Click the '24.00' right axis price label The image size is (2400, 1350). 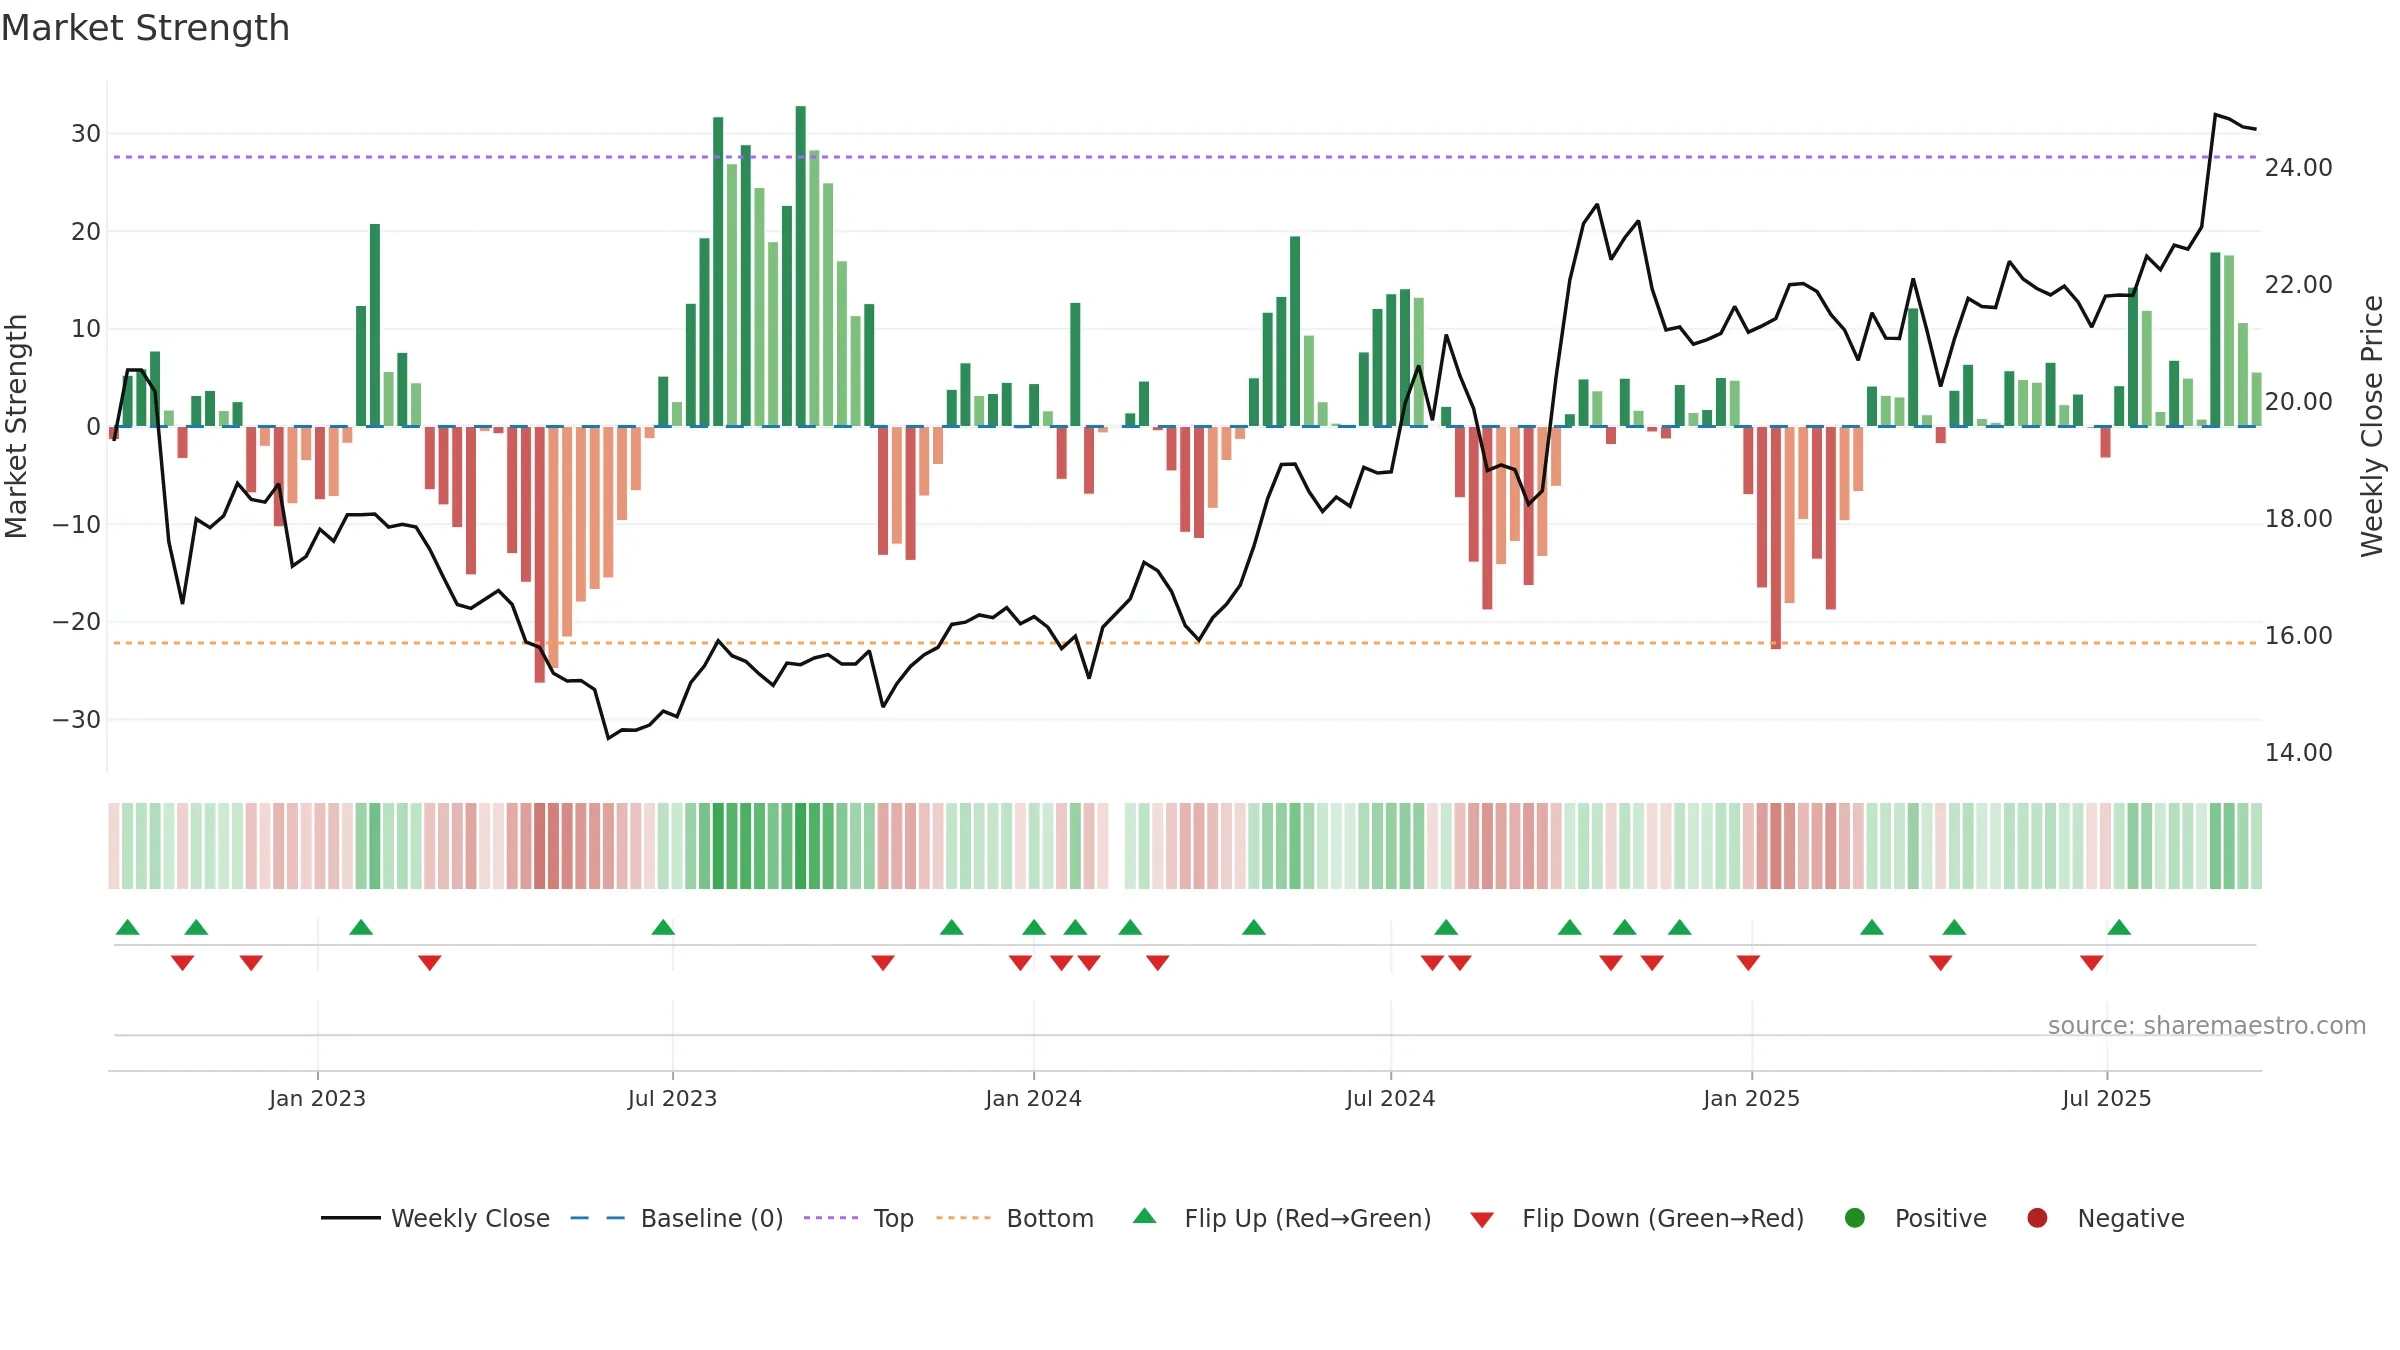point(2298,168)
